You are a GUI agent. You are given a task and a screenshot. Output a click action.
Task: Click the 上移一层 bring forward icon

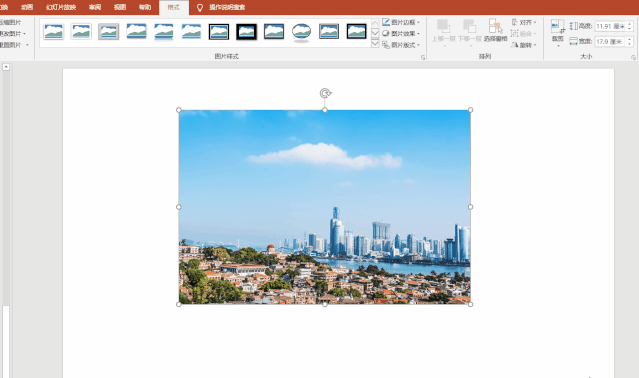(x=443, y=26)
